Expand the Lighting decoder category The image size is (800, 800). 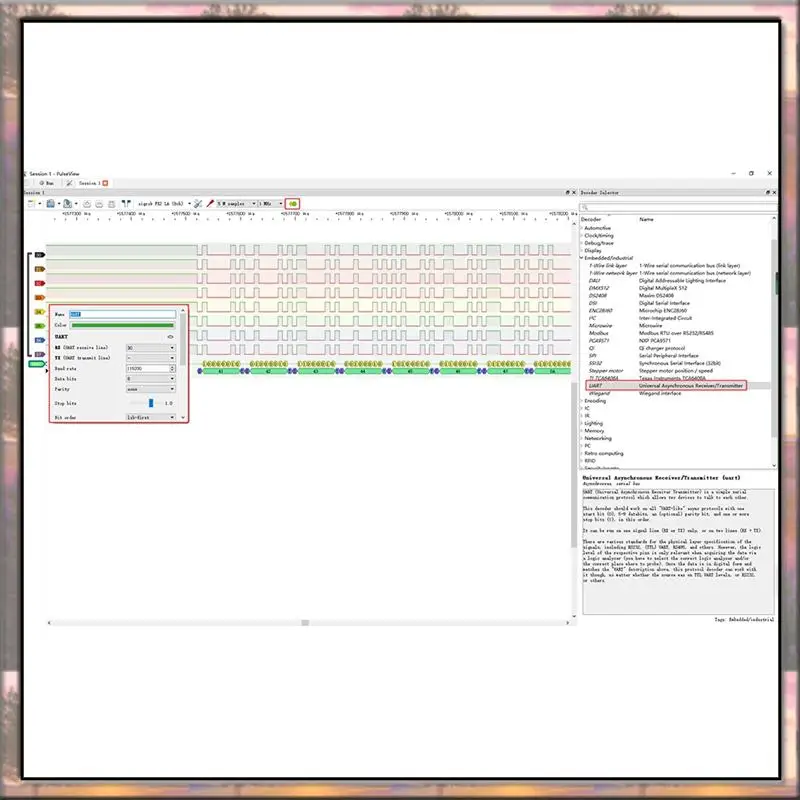point(582,423)
